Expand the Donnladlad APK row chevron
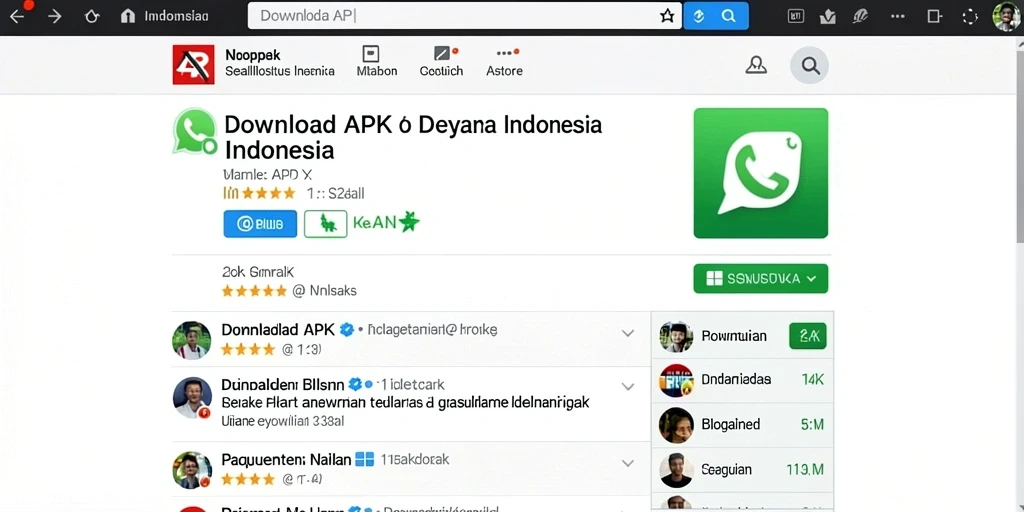The width and height of the screenshot is (1024, 512). pyautogui.click(x=628, y=333)
